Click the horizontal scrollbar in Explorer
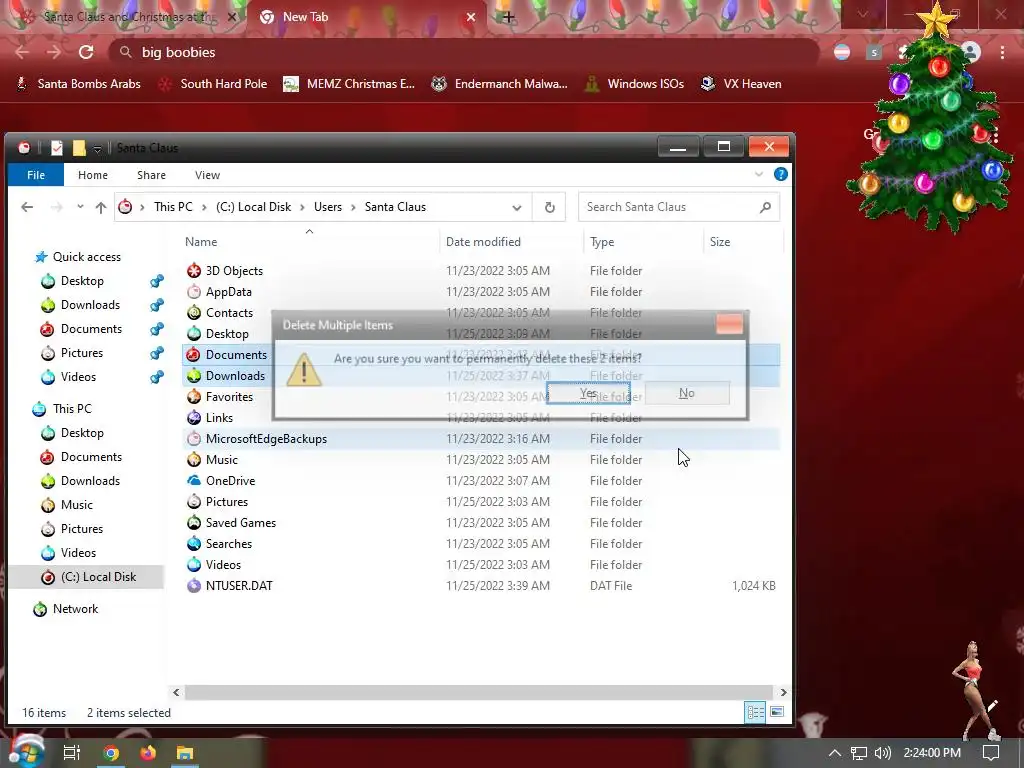The width and height of the screenshot is (1024, 768). click(479, 692)
